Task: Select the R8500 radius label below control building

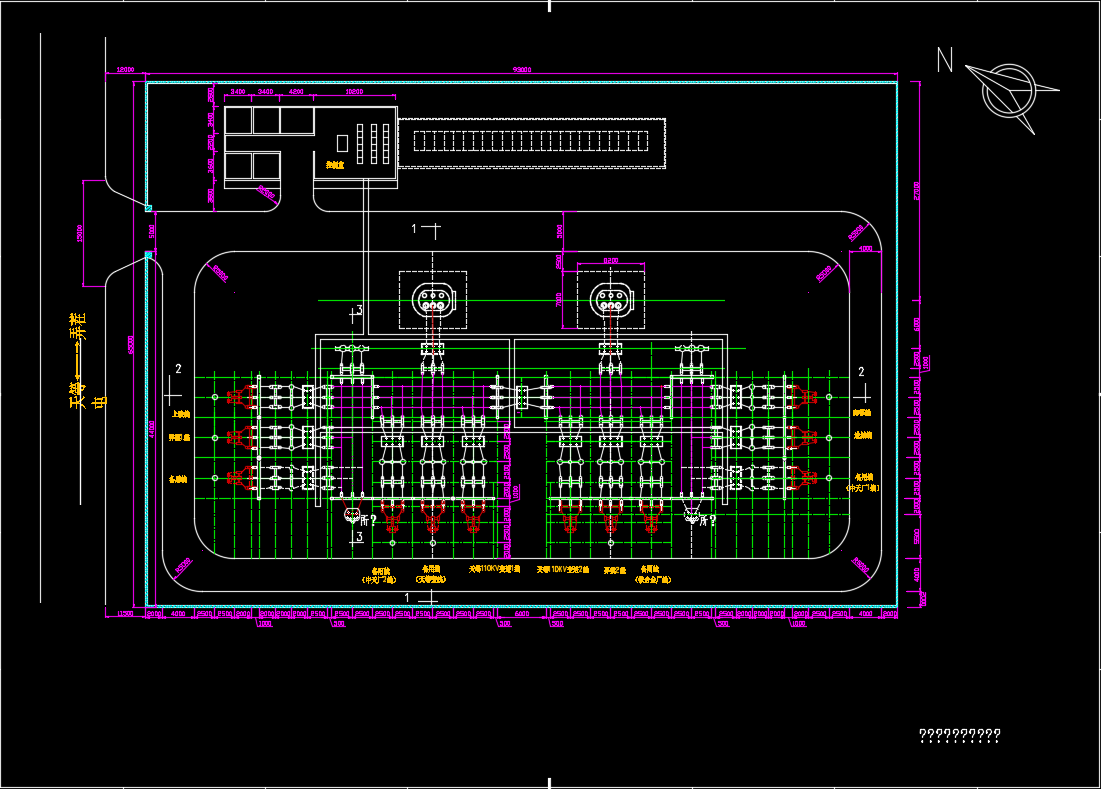Action: [x=267, y=192]
